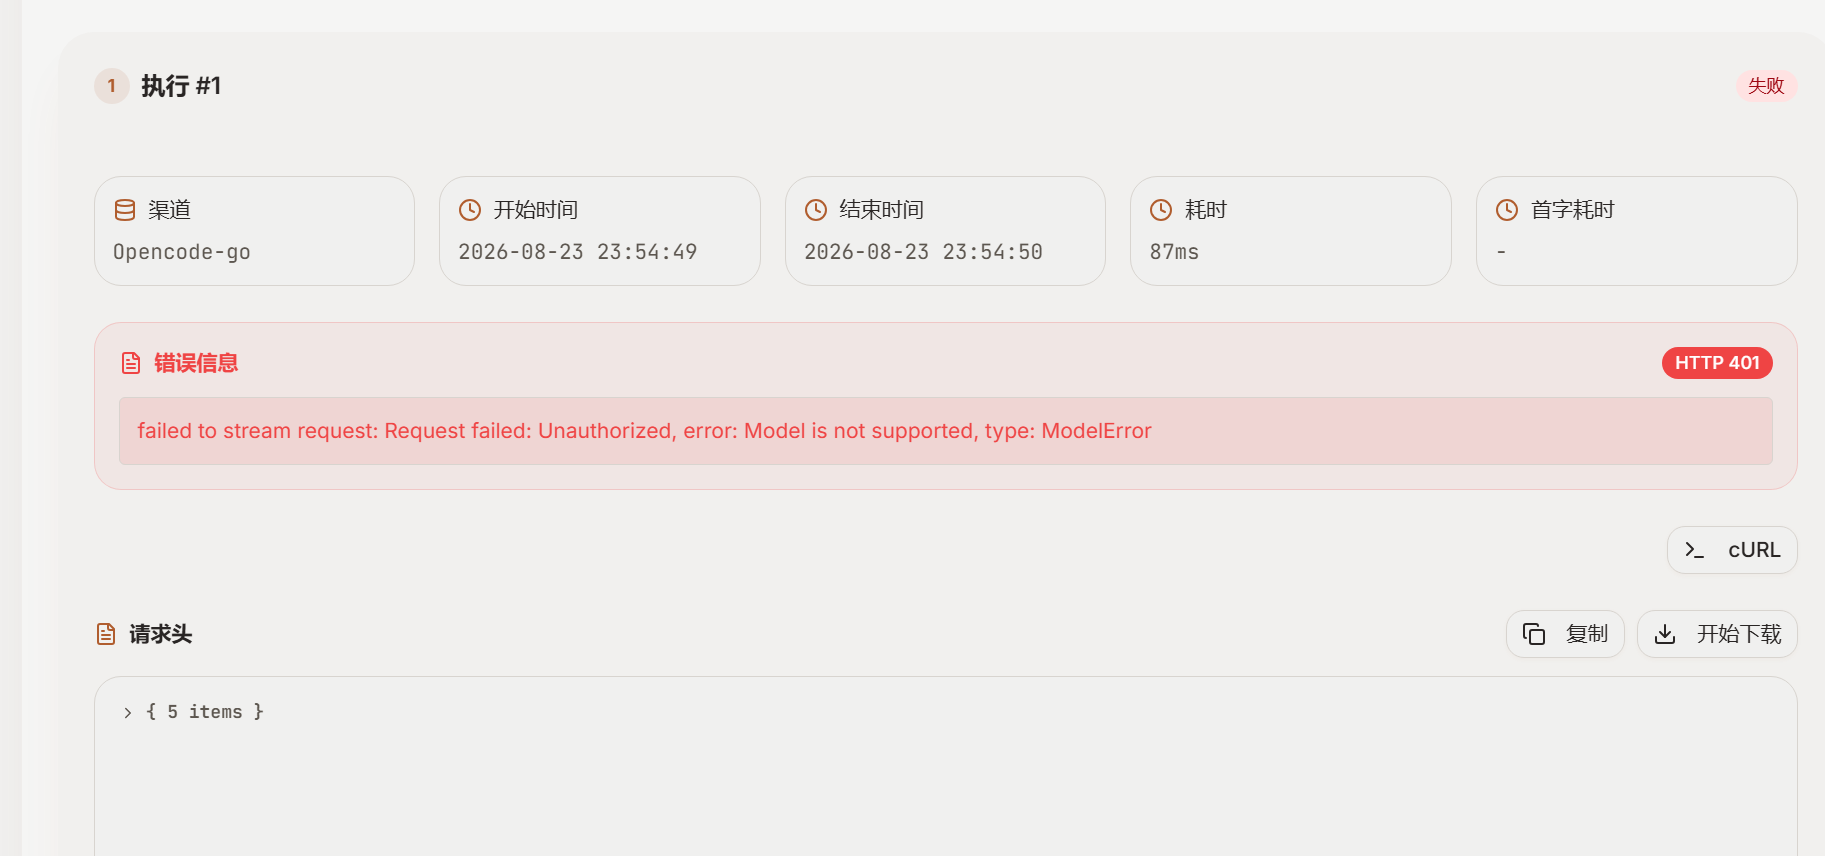Click the document icon next to 请求头
This screenshot has width=1825, height=856.
tap(106, 634)
